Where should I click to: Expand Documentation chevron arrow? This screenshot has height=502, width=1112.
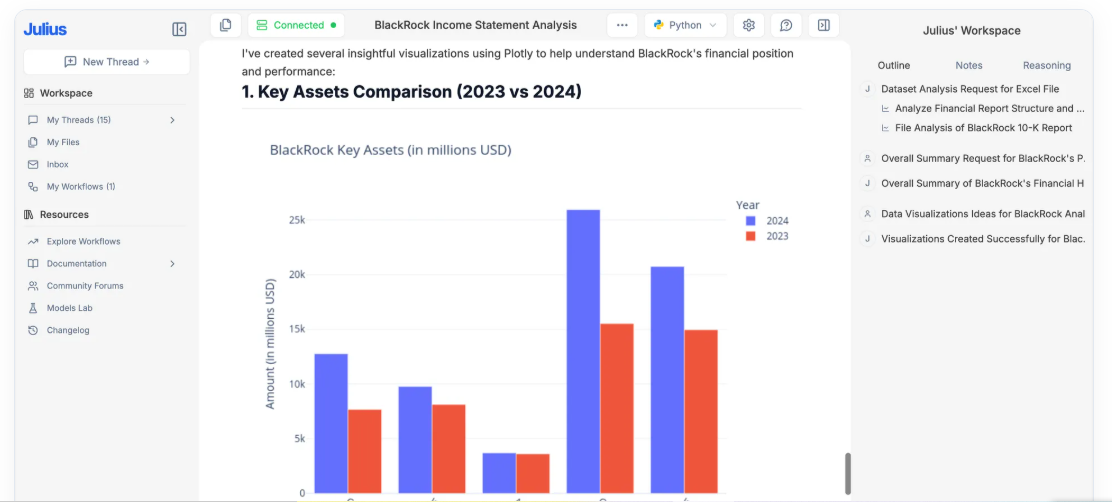pyautogui.click(x=172, y=264)
